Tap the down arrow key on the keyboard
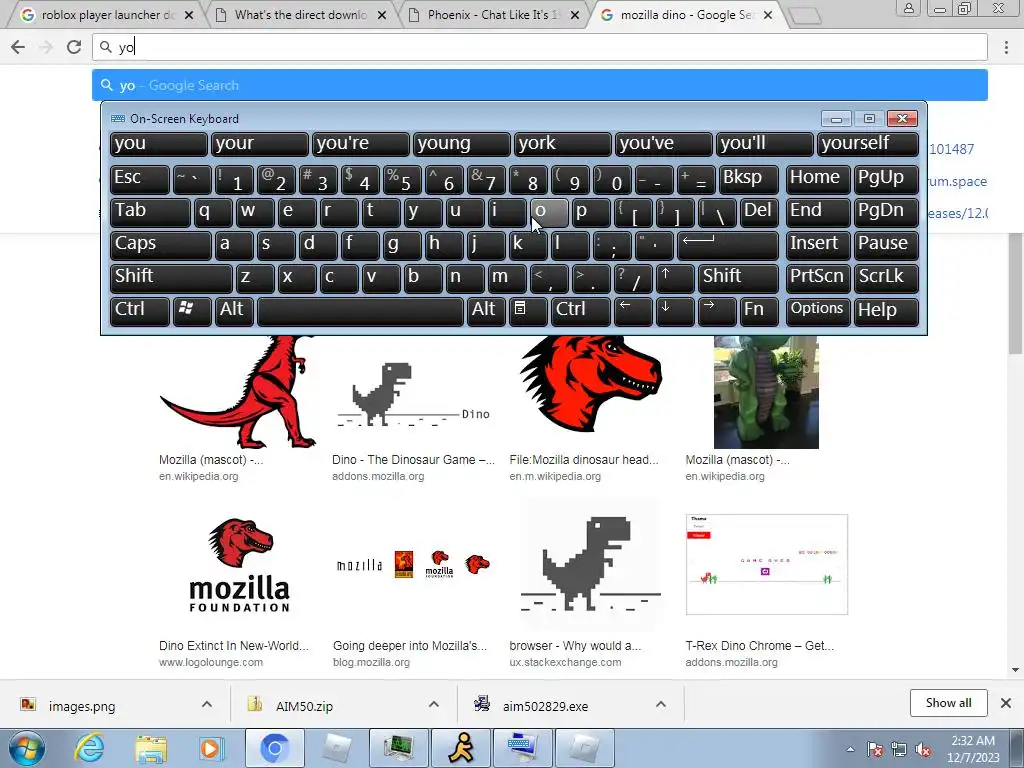Viewport: 1024px width, 768px height. tap(675, 311)
